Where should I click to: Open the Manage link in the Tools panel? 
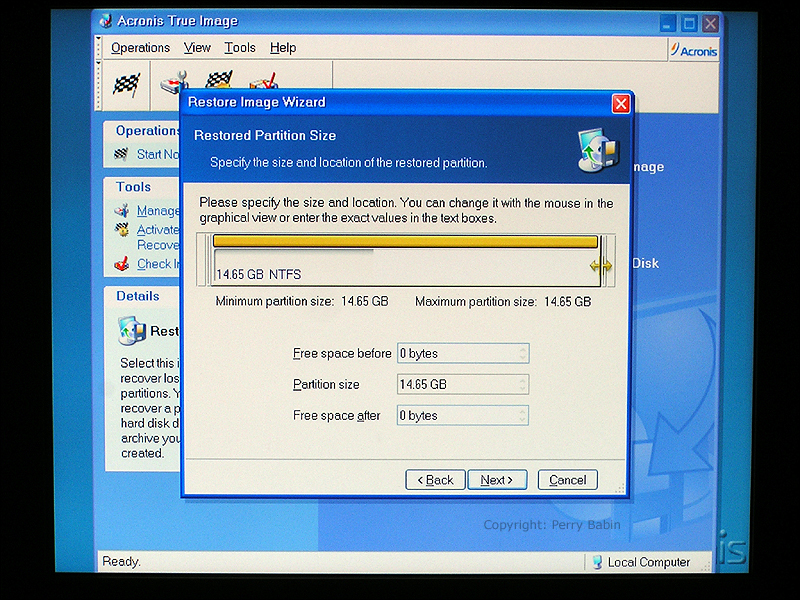click(158, 211)
